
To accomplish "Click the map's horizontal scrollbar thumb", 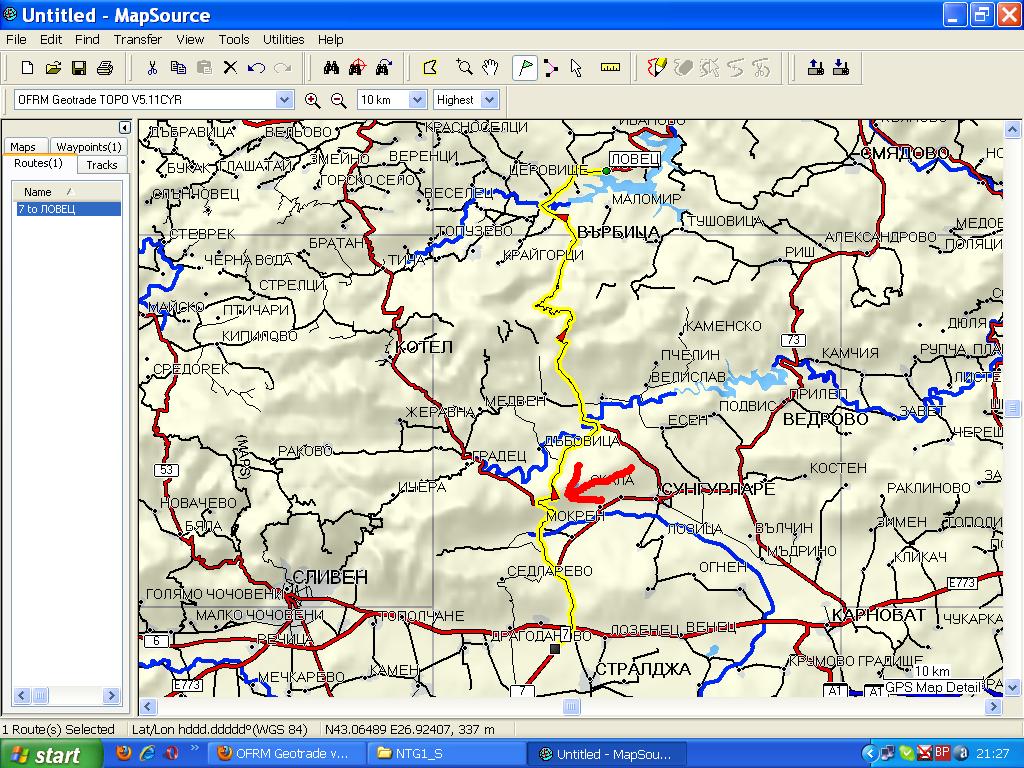I will tap(571, 706).
